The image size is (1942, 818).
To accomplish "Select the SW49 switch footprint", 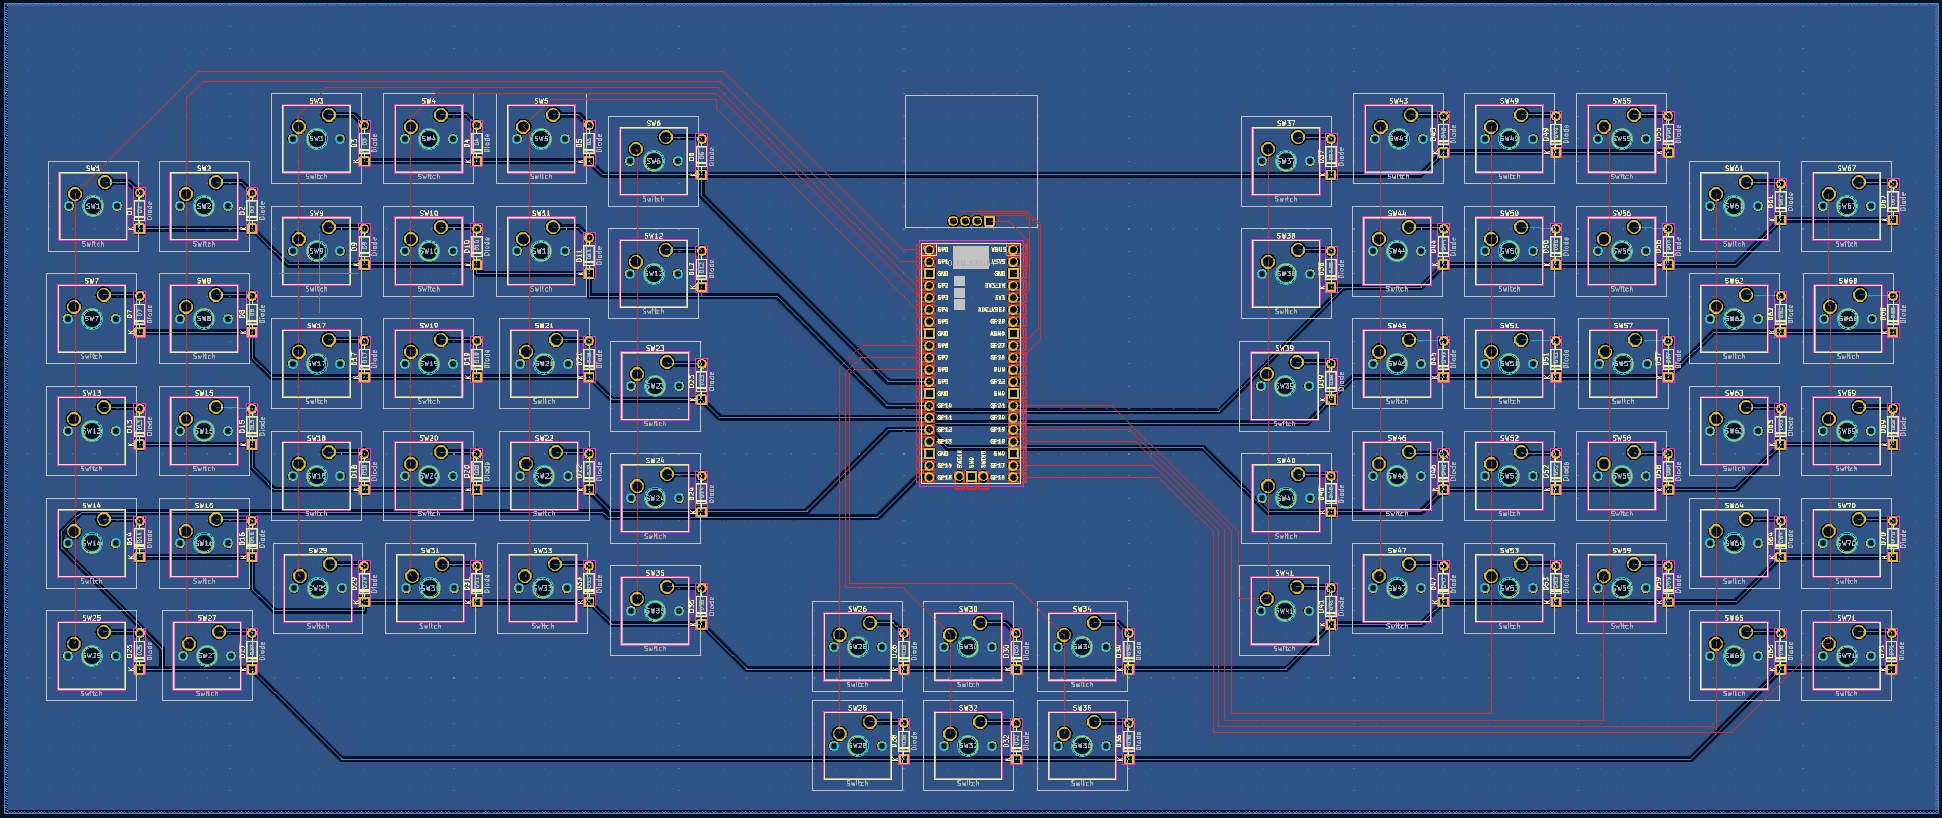I will coord(1509,139).
